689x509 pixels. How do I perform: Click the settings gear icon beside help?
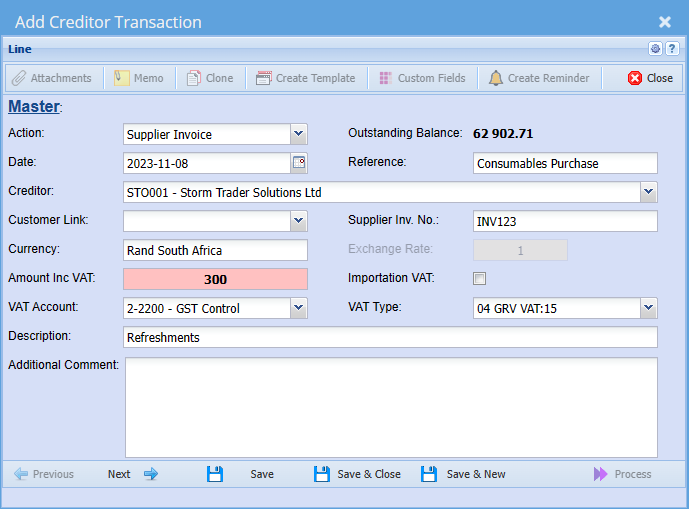[656, 48]
